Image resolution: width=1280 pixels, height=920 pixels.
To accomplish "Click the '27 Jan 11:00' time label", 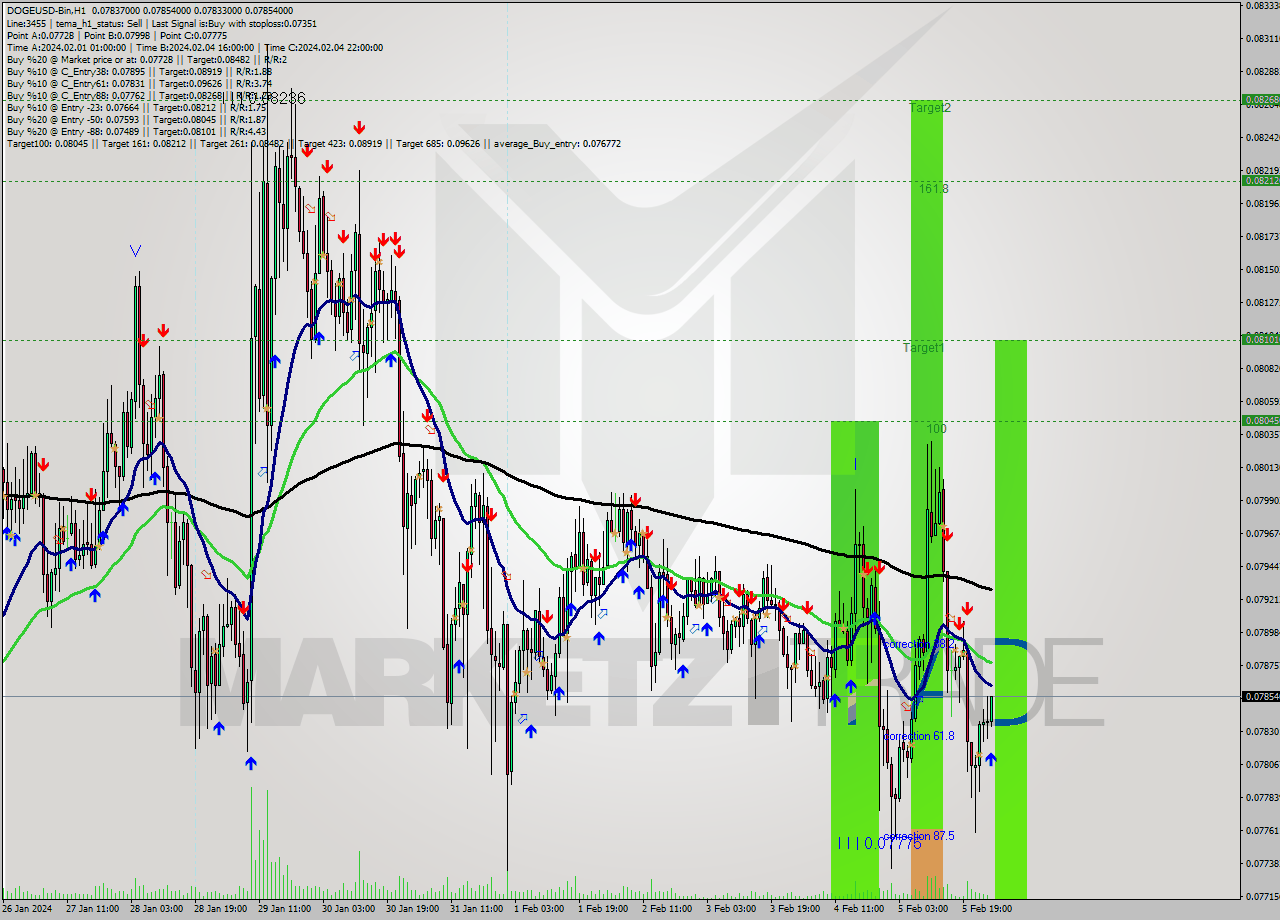I will click(91, 908).
